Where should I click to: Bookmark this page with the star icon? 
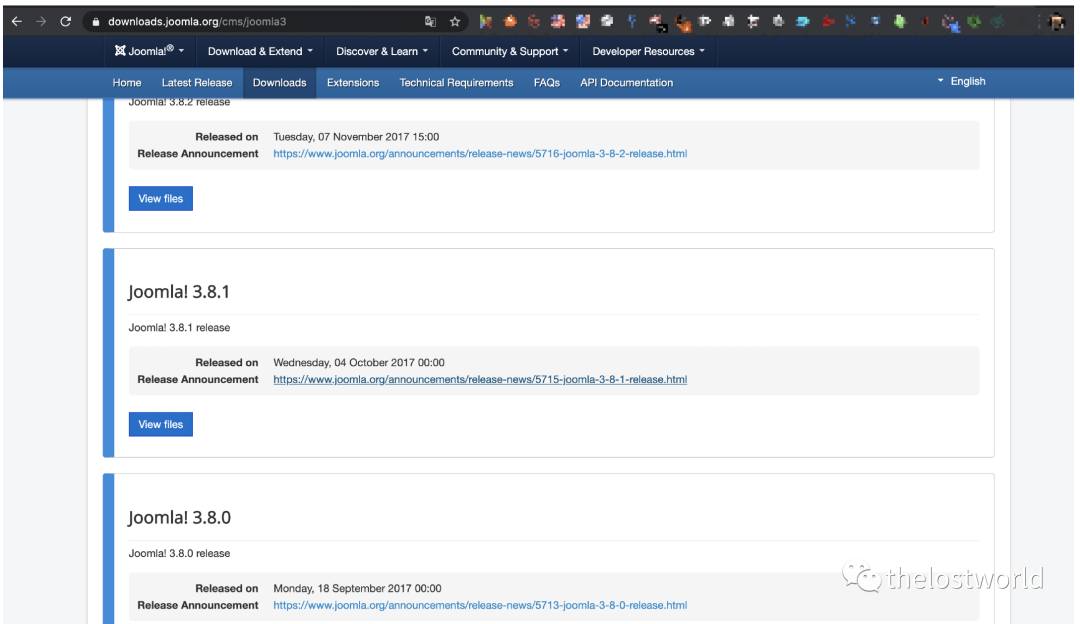coord(455,21)
